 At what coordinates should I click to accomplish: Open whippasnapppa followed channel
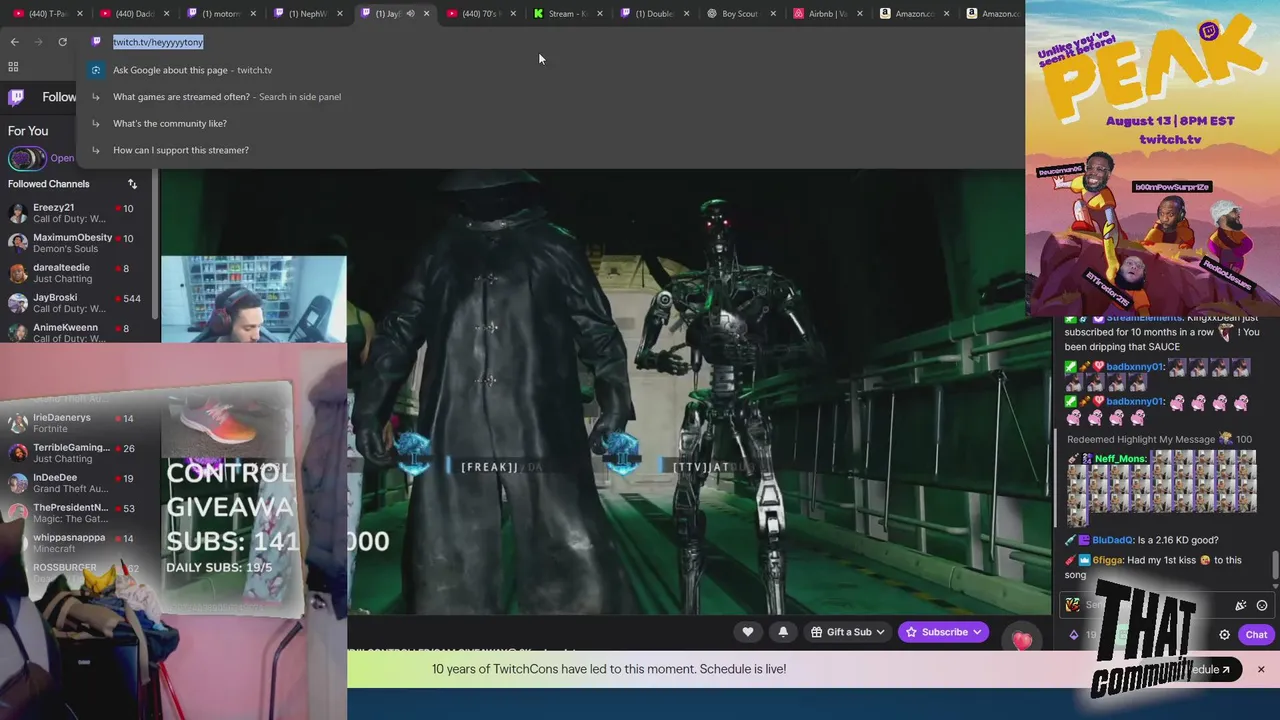(x=75, y=543)
